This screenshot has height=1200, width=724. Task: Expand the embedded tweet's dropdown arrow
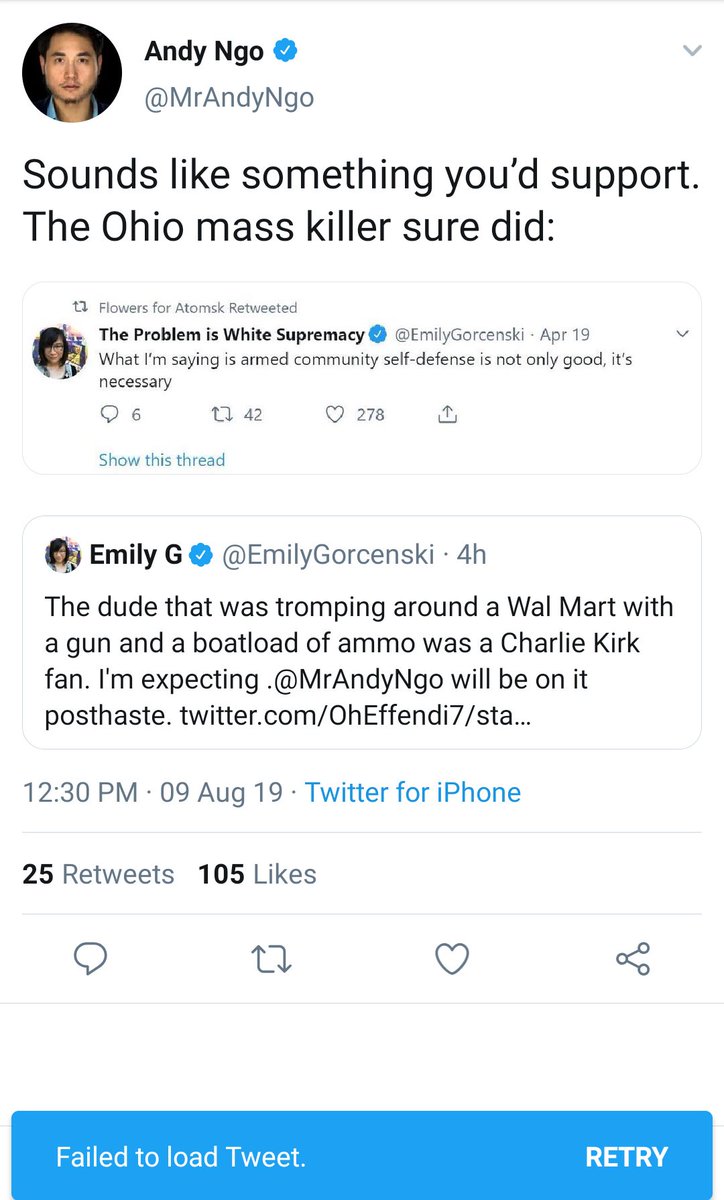click(x=682, y=334)
